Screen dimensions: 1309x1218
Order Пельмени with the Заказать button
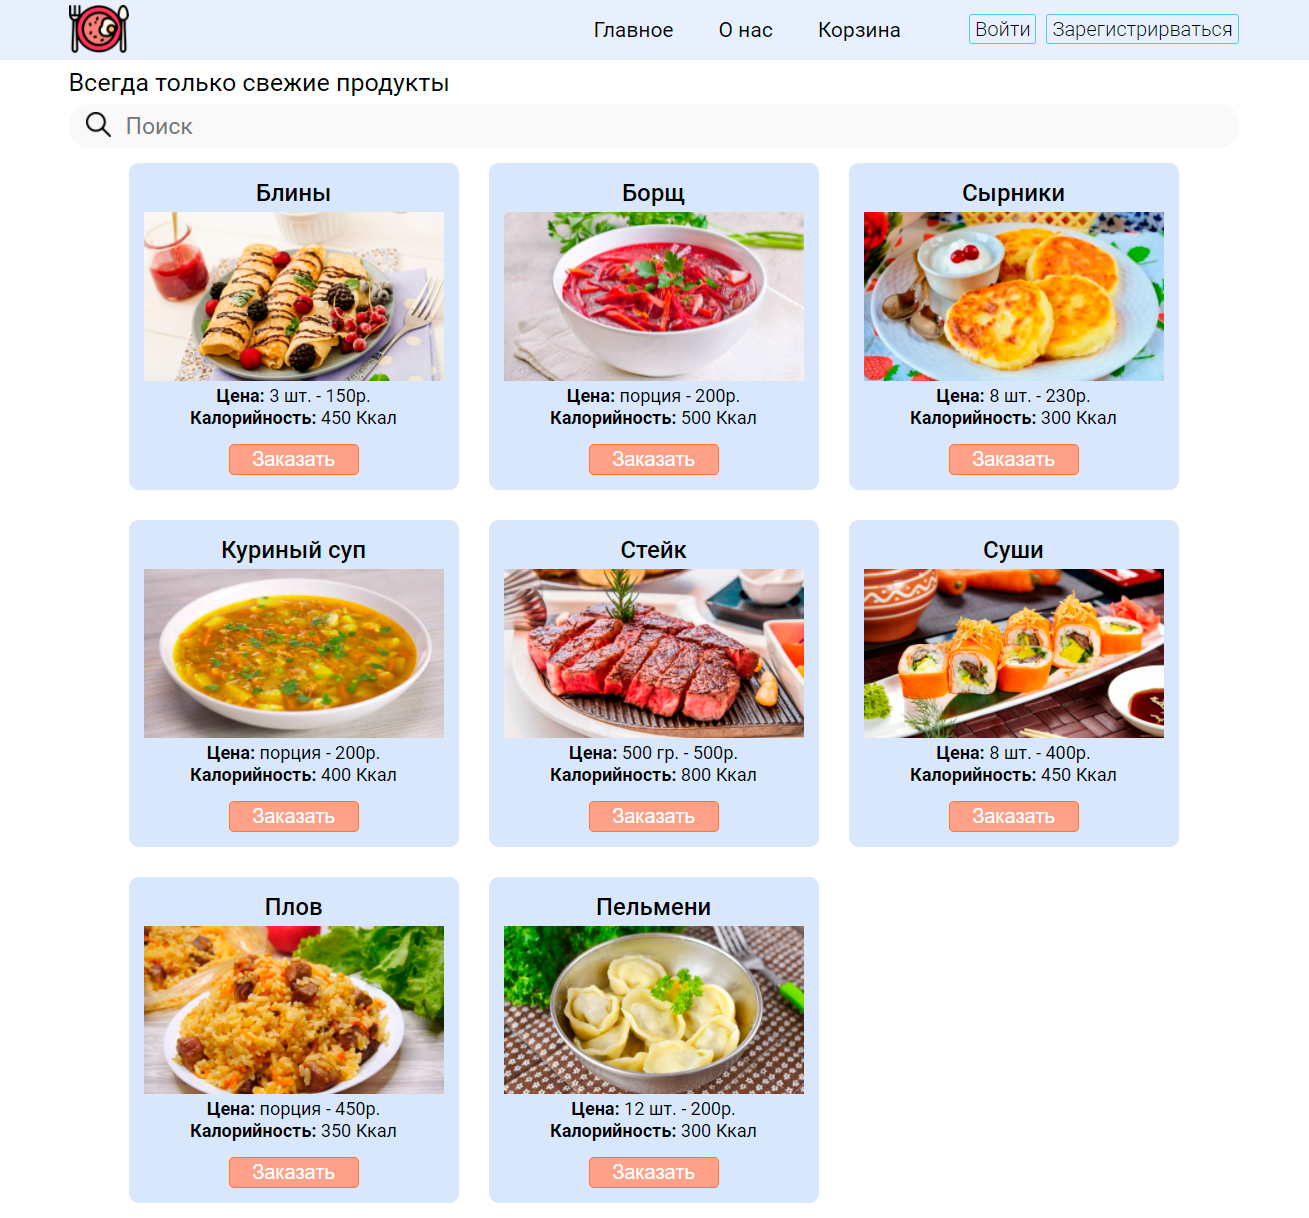[x=654, y=1172]
